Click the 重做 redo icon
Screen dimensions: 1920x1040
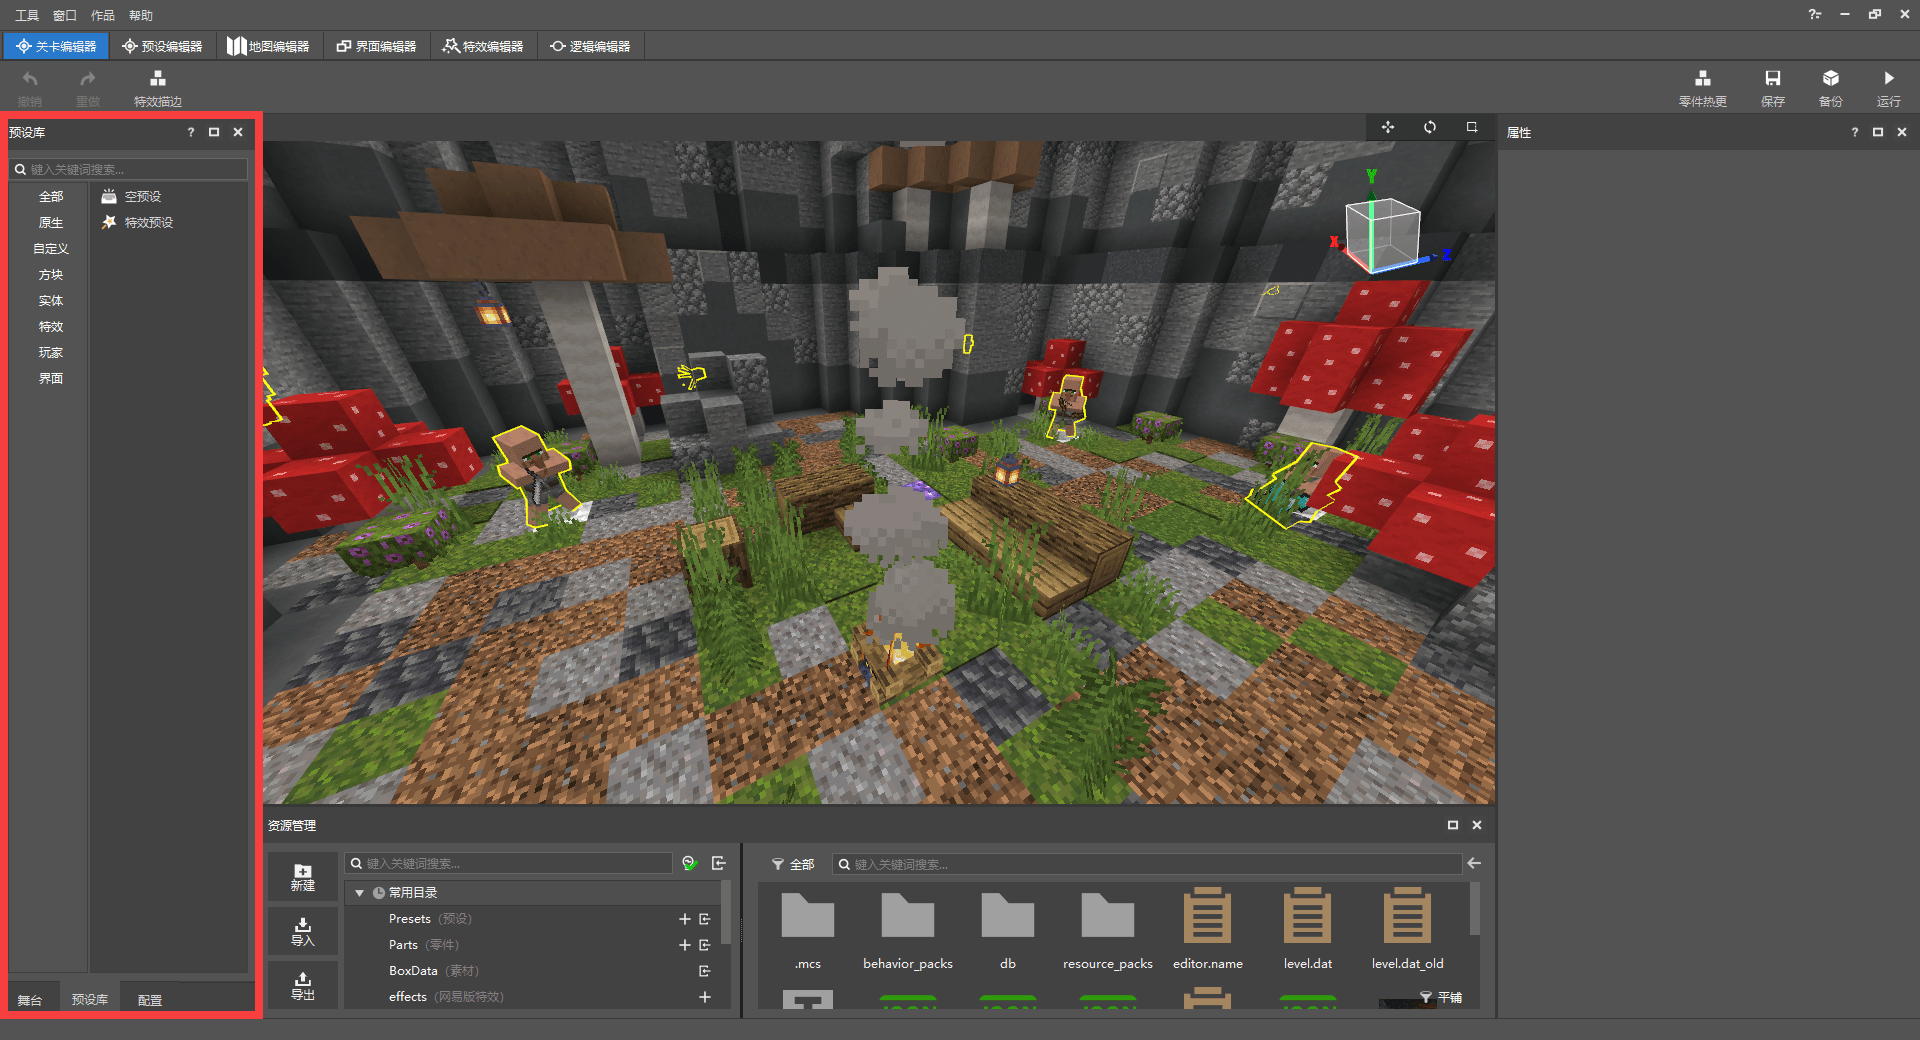88,79
